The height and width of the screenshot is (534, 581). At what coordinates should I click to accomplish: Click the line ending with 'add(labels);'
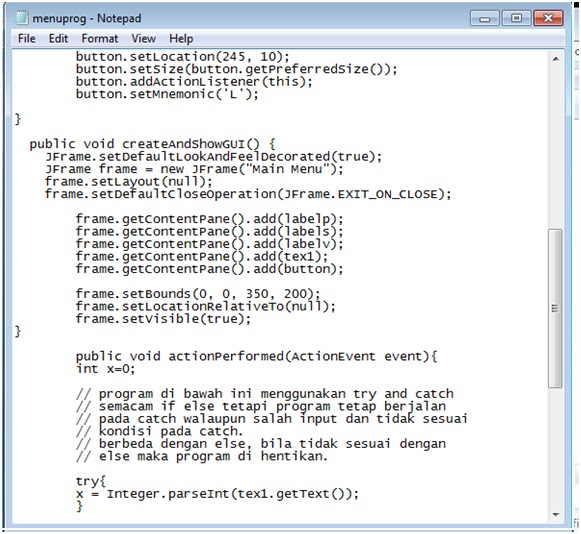tap(209, 232)
